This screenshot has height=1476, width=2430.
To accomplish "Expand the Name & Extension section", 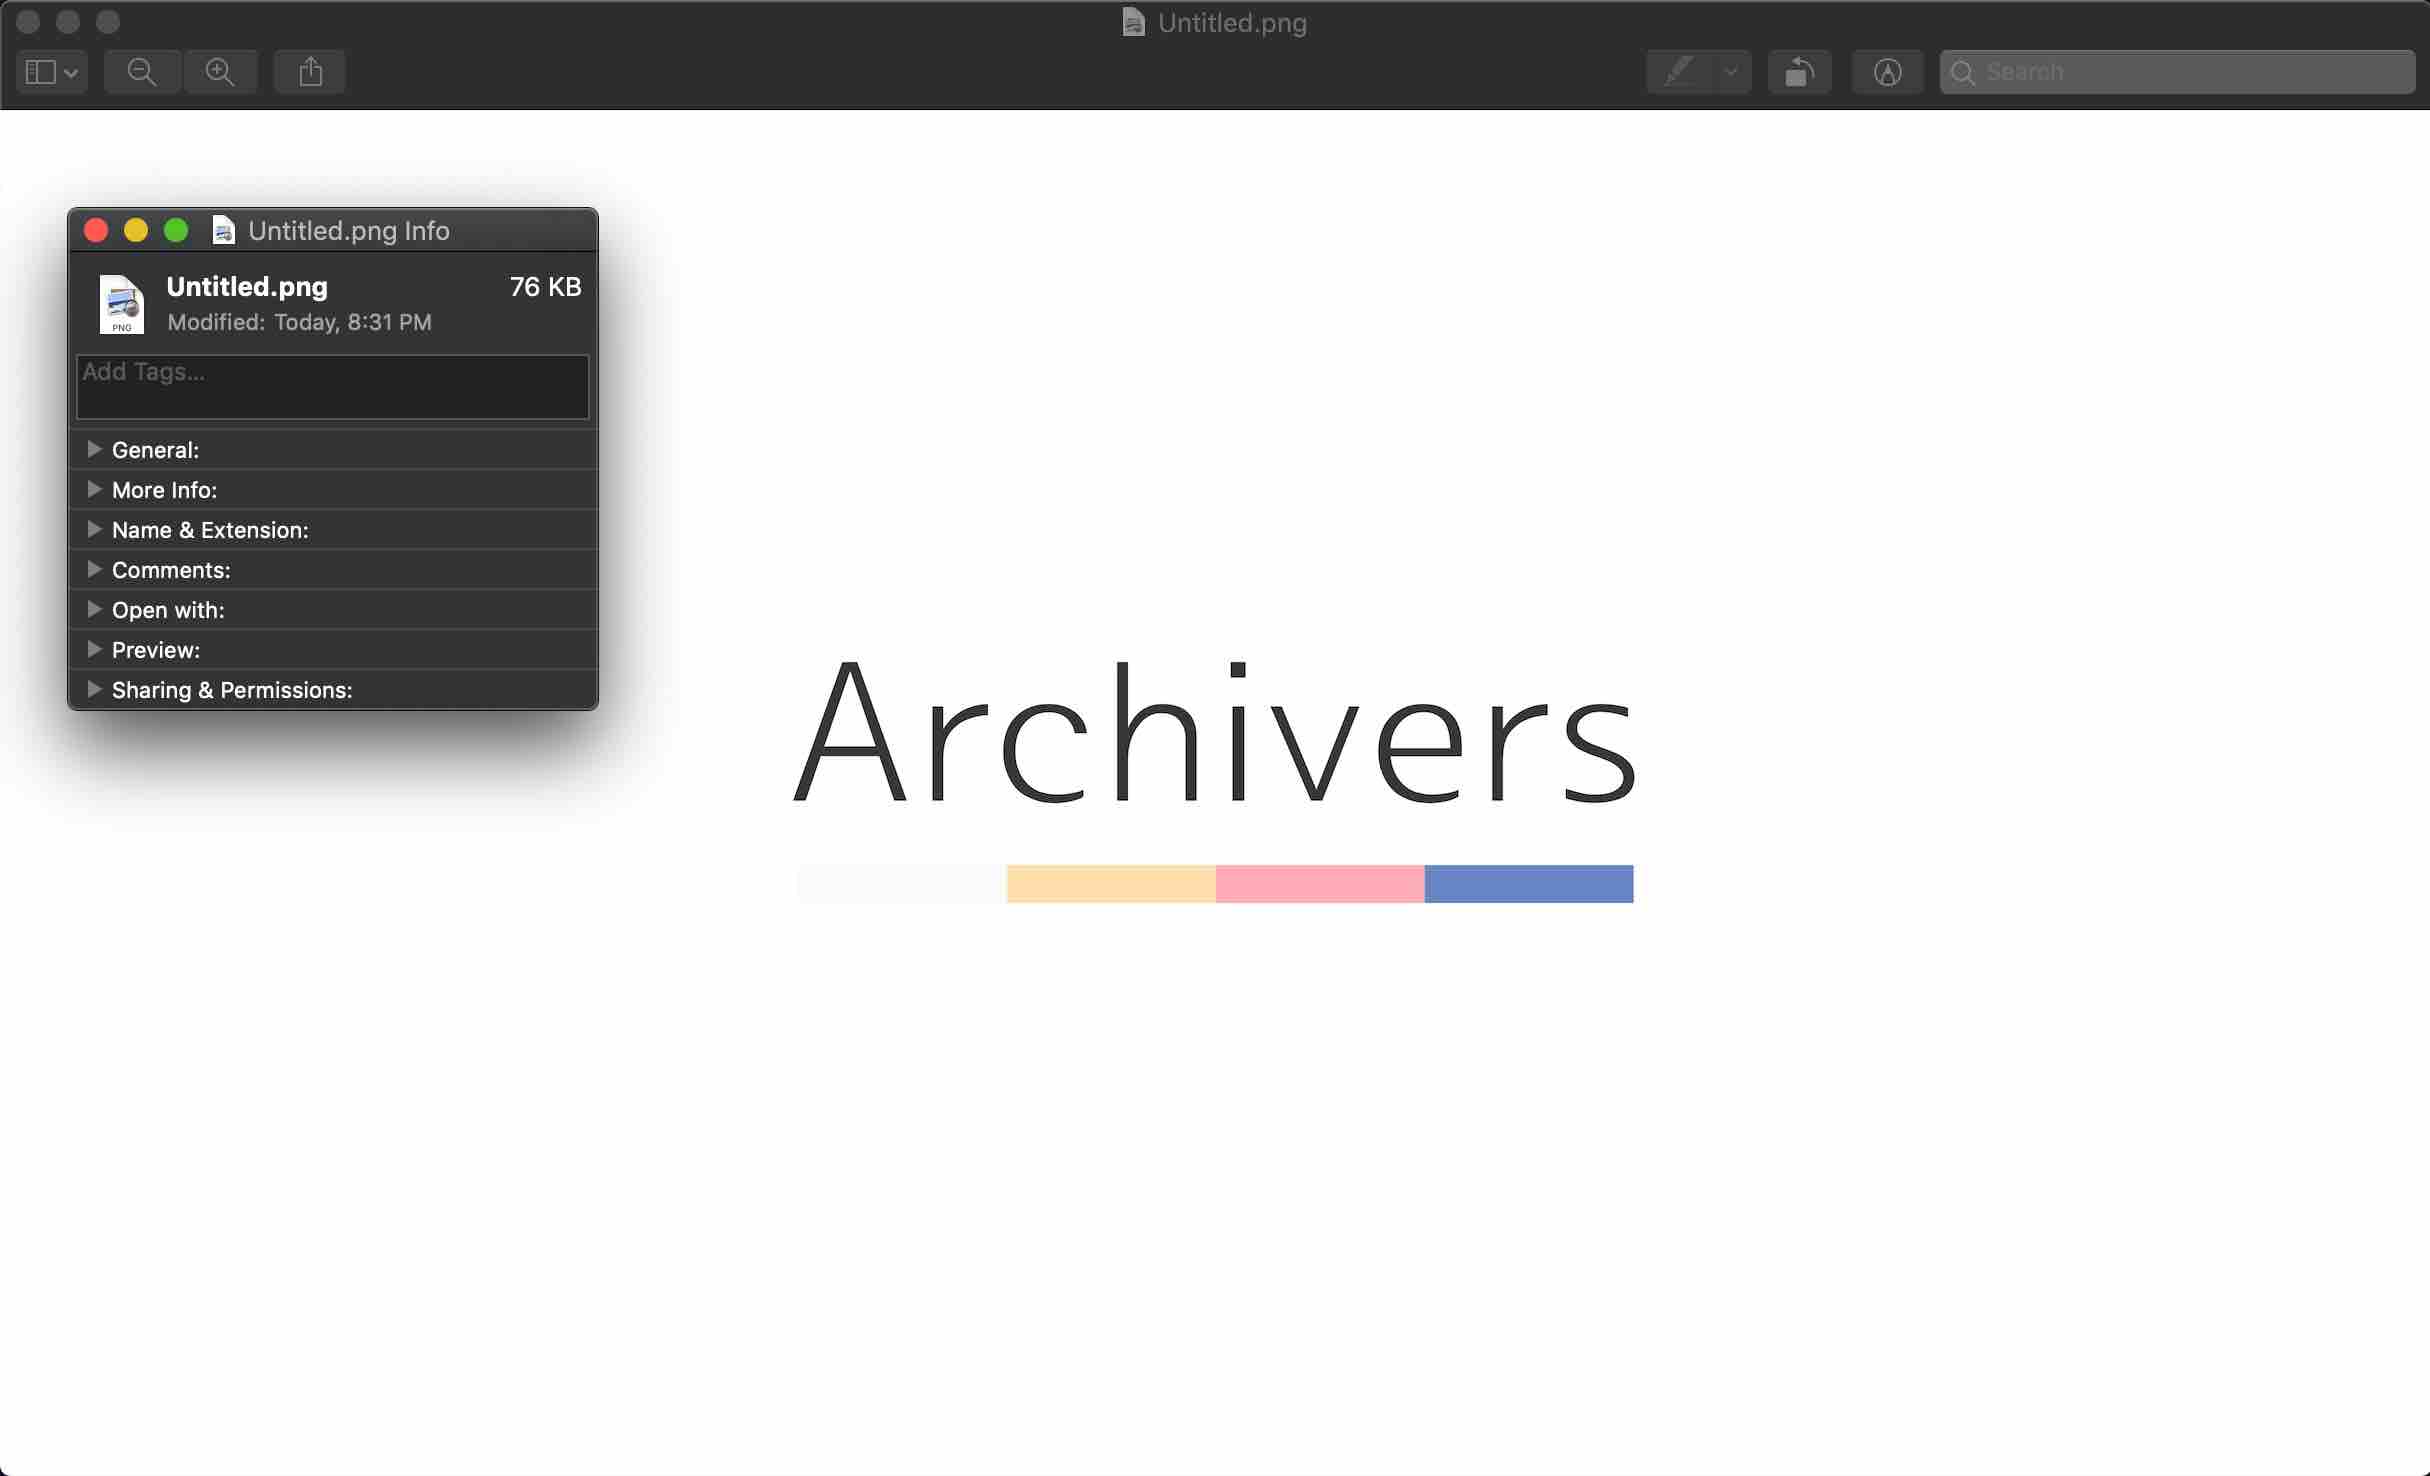I will [x=94, y=529].
